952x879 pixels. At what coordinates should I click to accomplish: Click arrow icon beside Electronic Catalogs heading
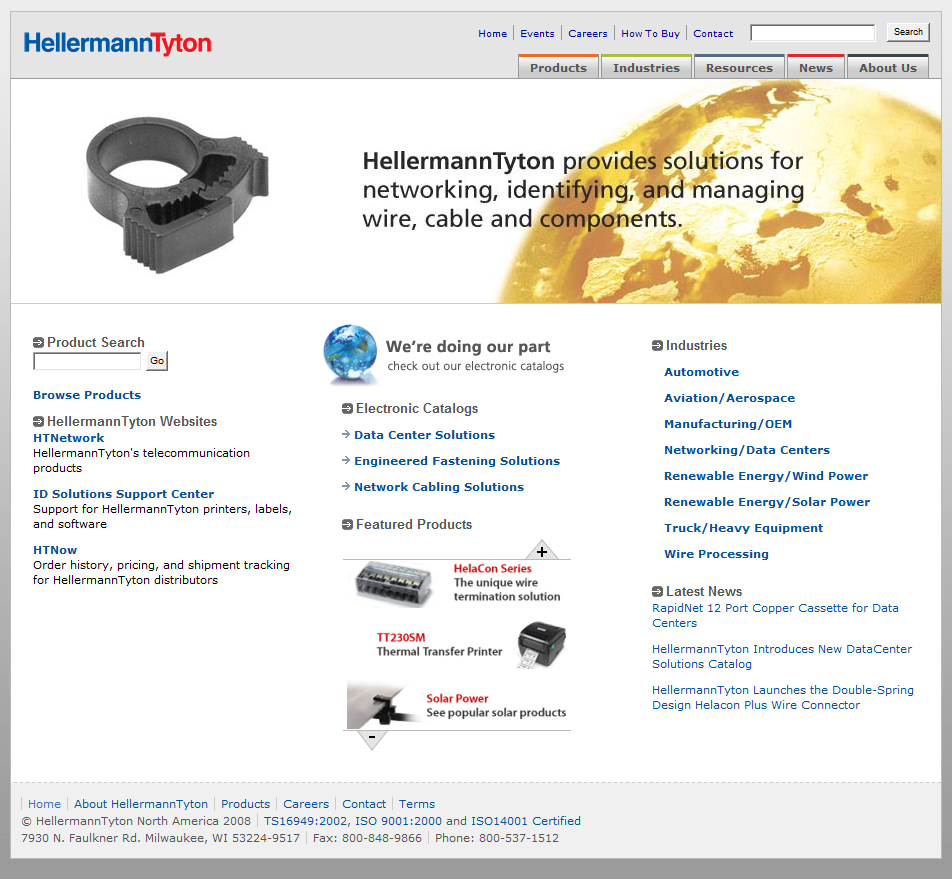click(347, 409)
